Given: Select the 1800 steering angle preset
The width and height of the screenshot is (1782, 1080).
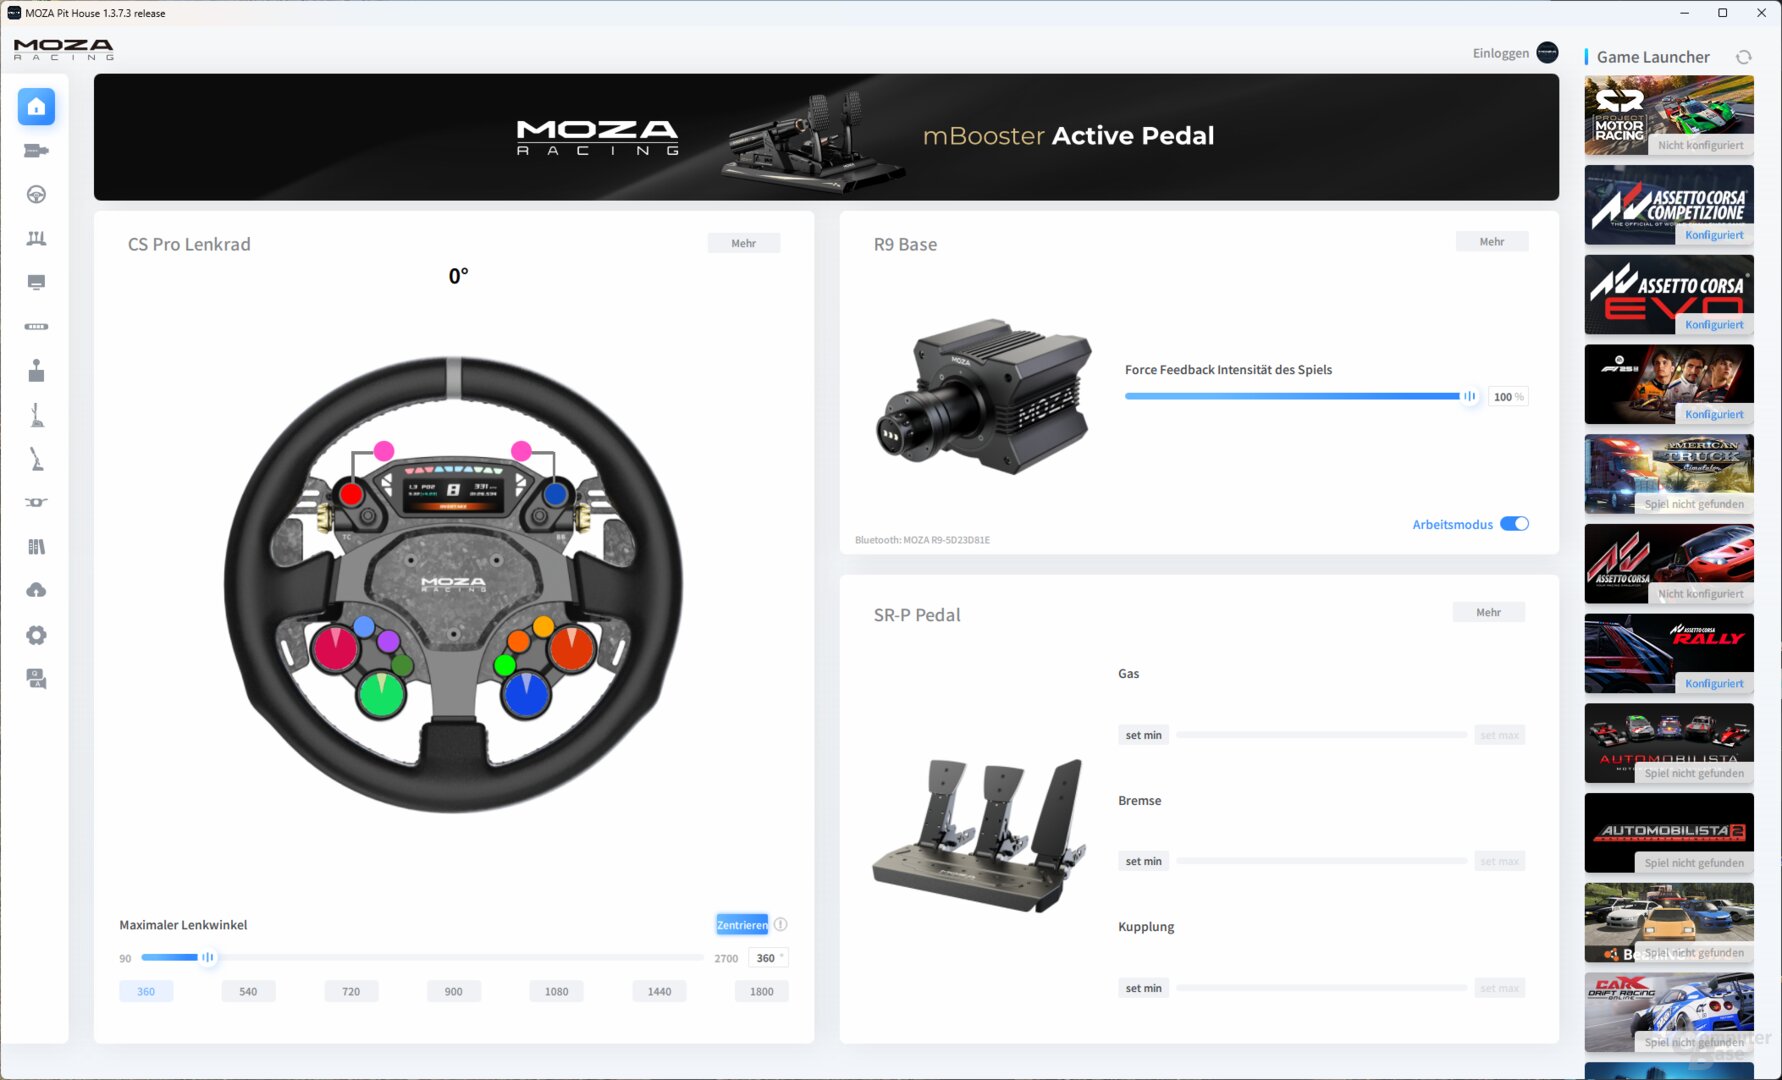Looking at the screenshot, I should click(x=762, y=991).
